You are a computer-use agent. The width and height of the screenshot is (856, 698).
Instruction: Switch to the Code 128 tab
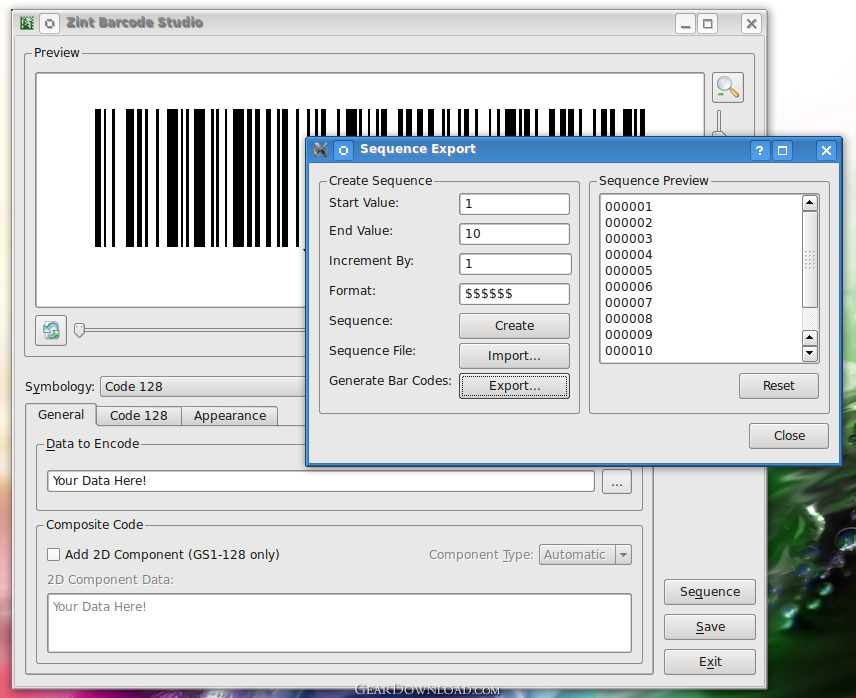[139, 416]
